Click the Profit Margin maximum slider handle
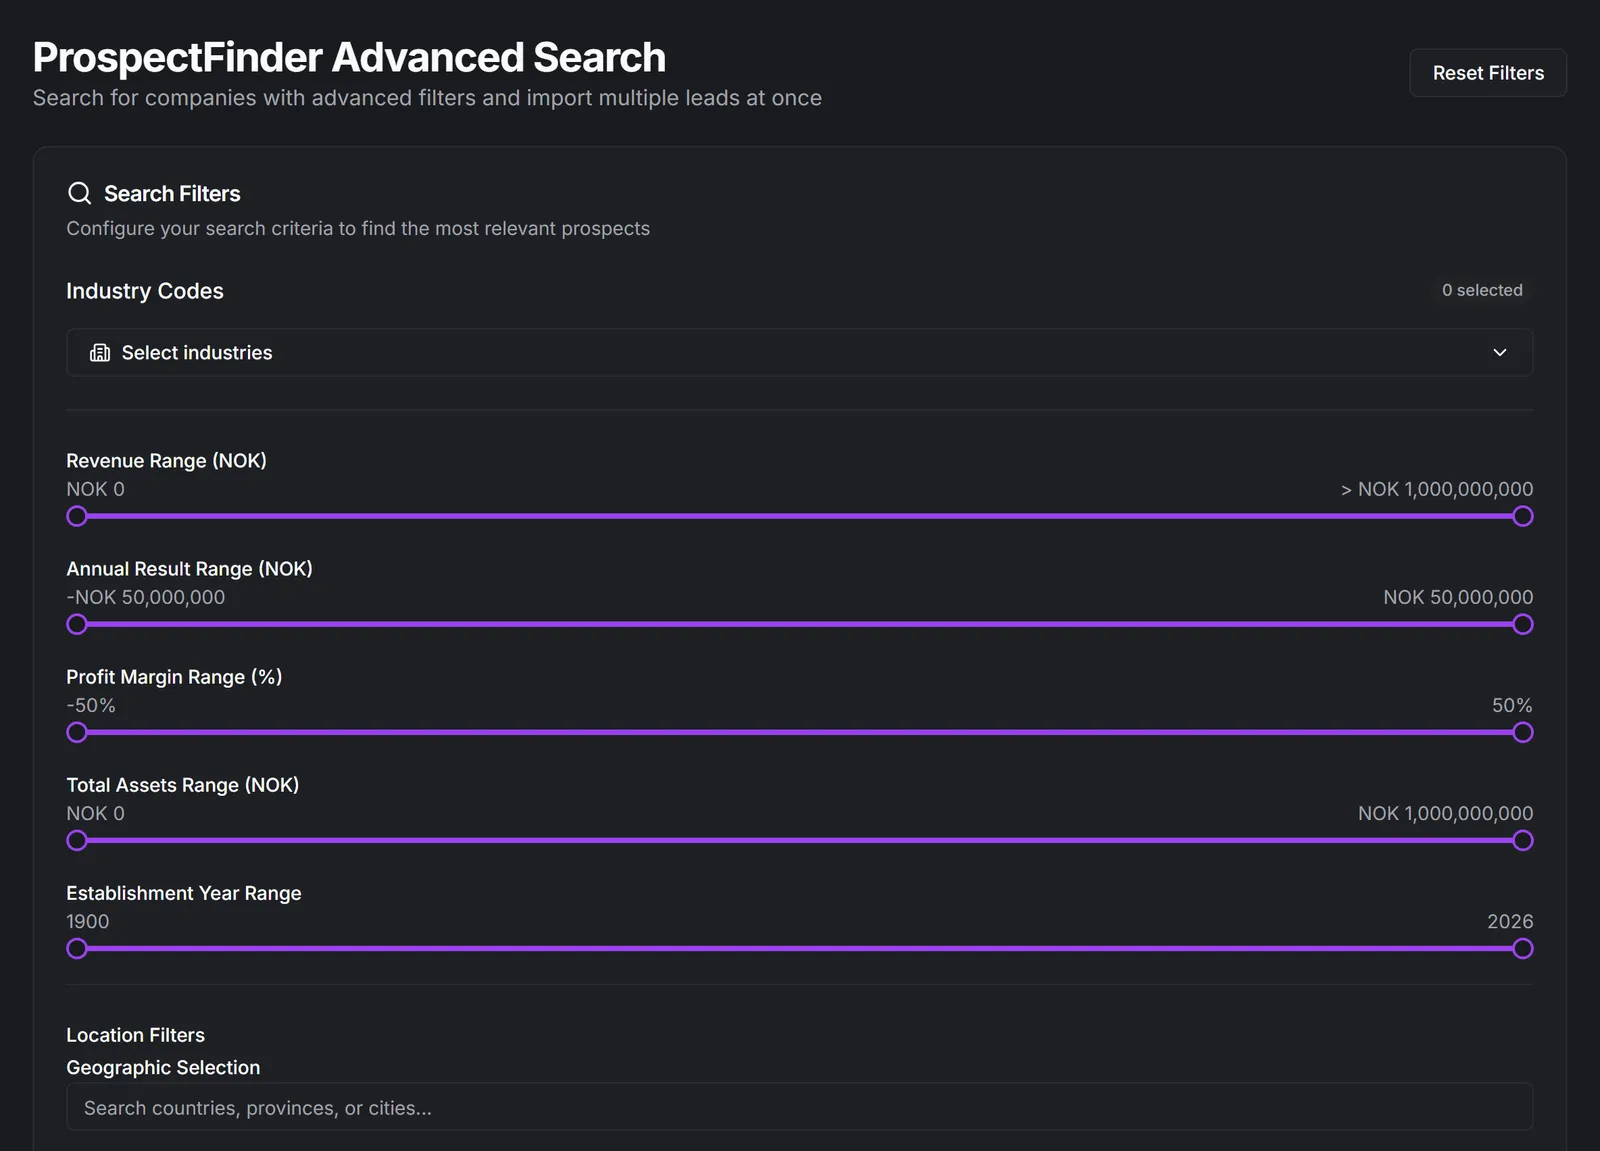This screenshot has height=1151, width=1600. point(1522,732)
